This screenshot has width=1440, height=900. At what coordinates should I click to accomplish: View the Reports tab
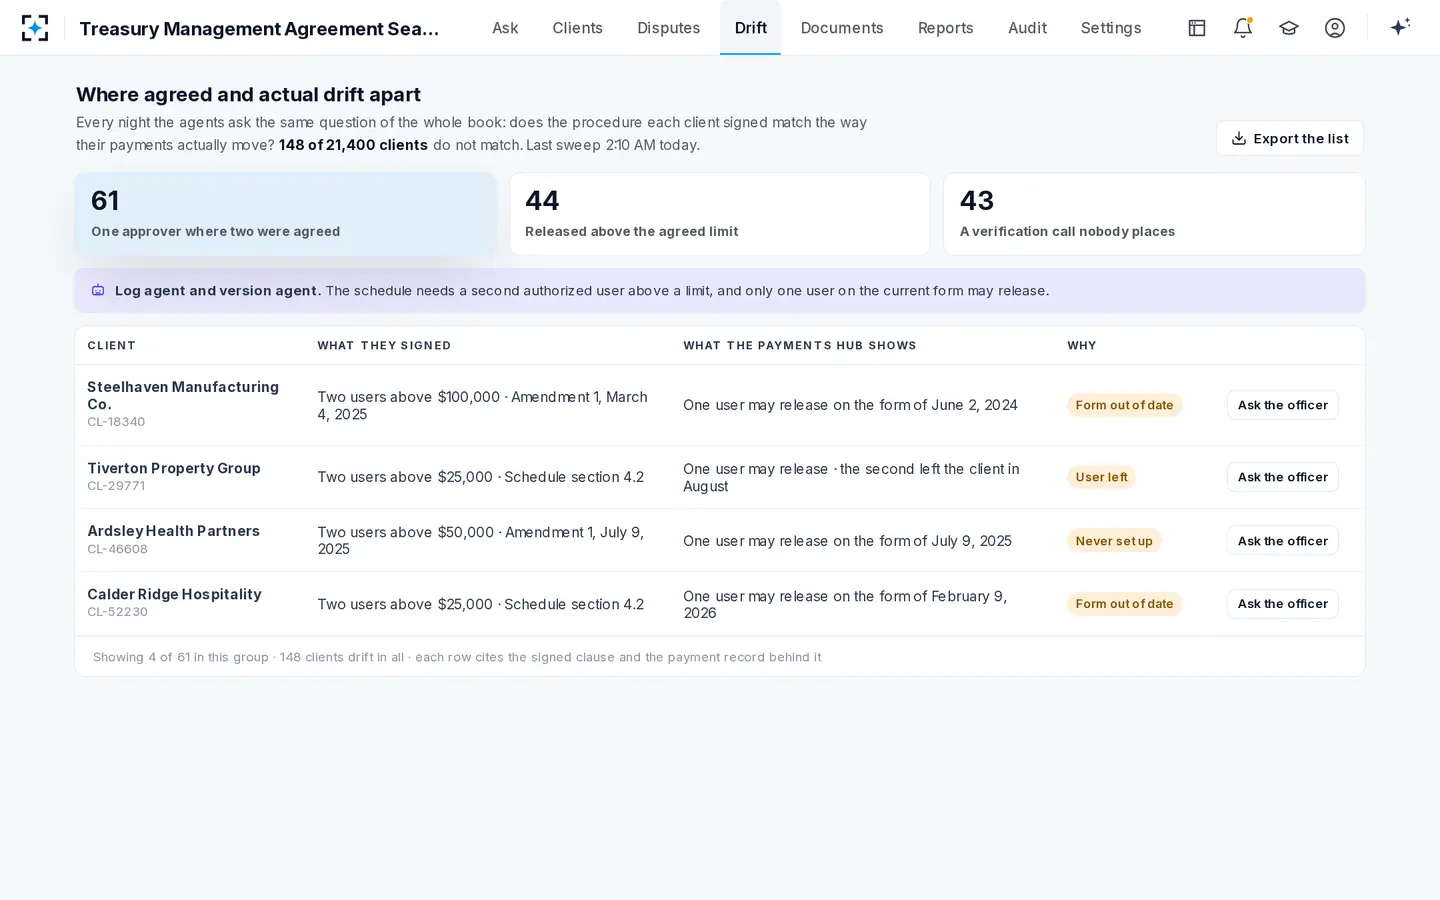tap(945, 28)
